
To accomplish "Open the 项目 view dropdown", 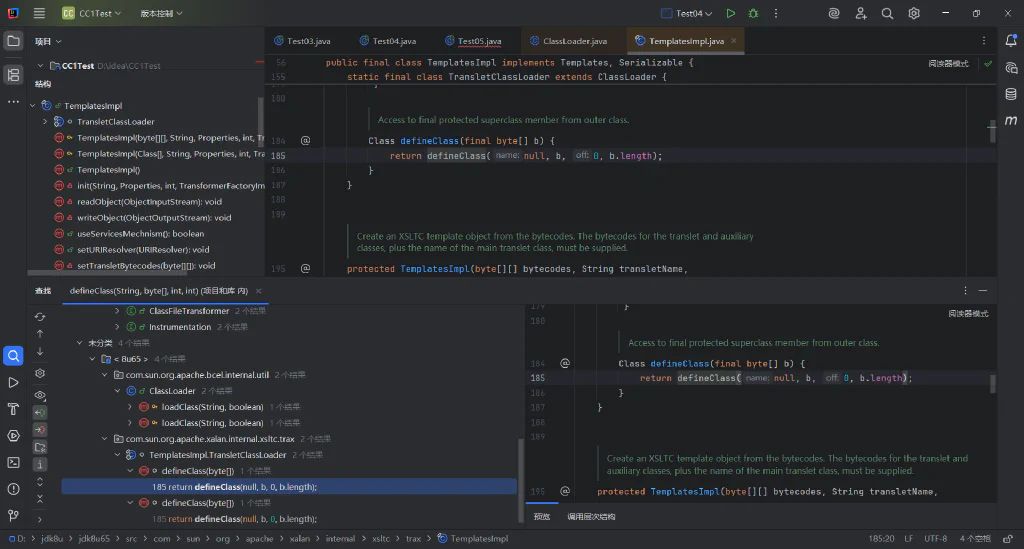I will pos(48,41).
